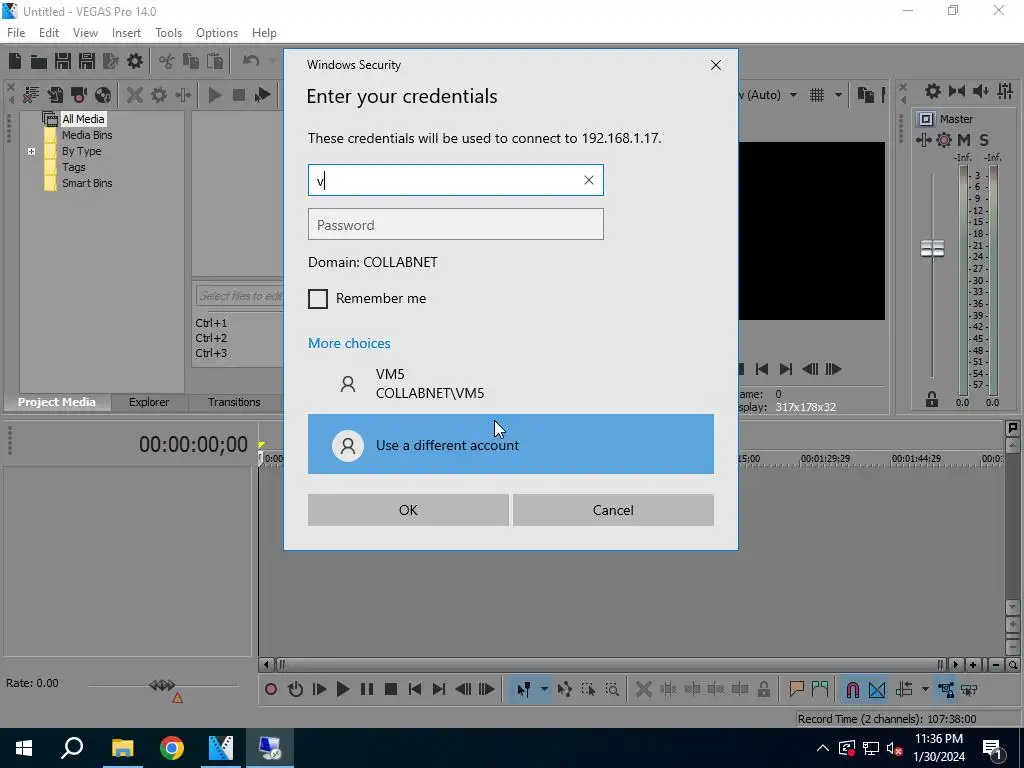Toggle Loop Playback in transport bar
Screen dimensions: 1024x768
coord(295,689)
